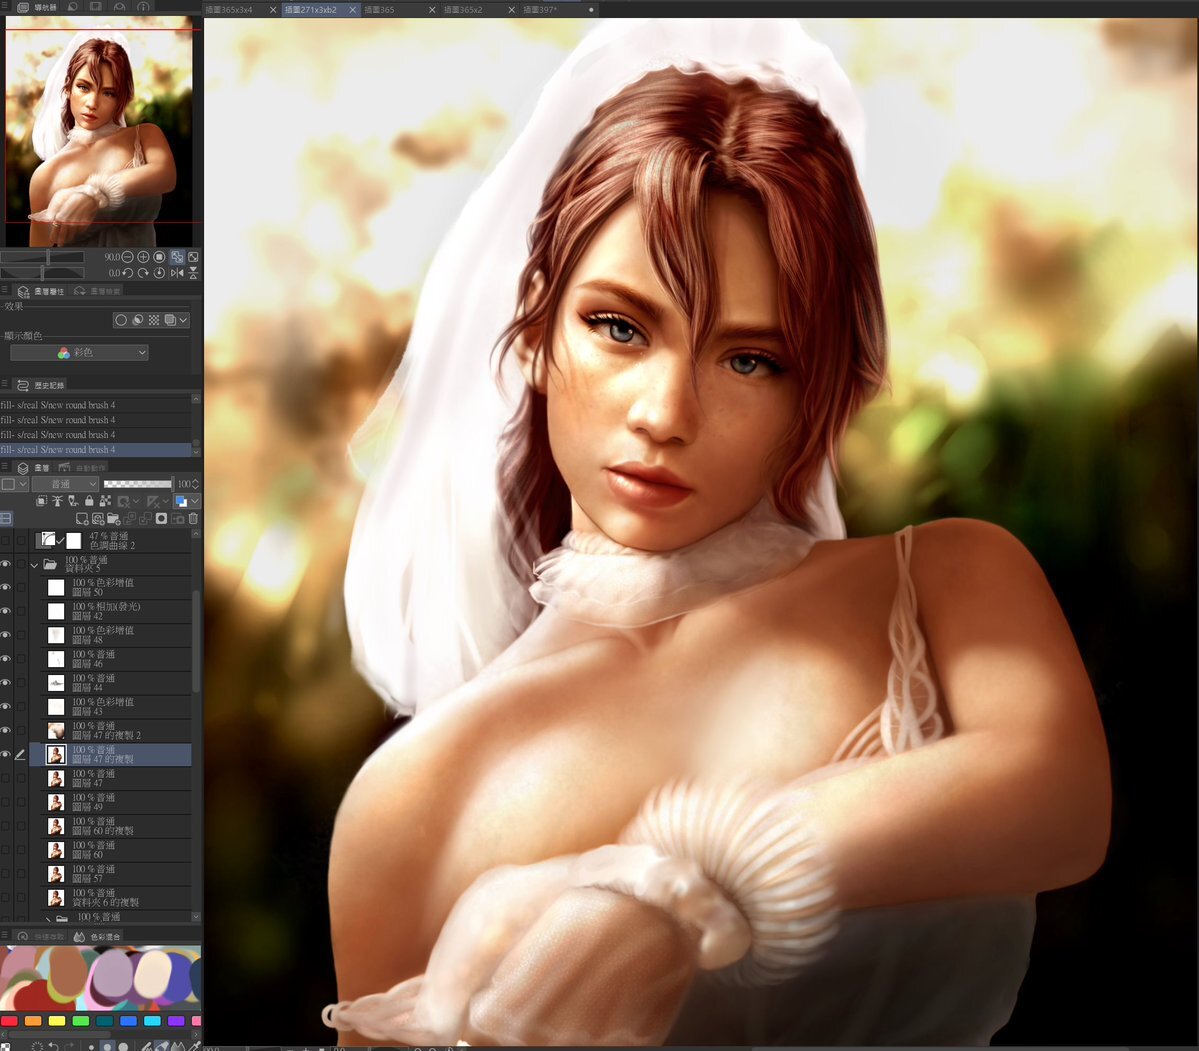Close the 插圖271x3xb2 tab
This screenshot has width=1199, height=1051.
[353, 10]
